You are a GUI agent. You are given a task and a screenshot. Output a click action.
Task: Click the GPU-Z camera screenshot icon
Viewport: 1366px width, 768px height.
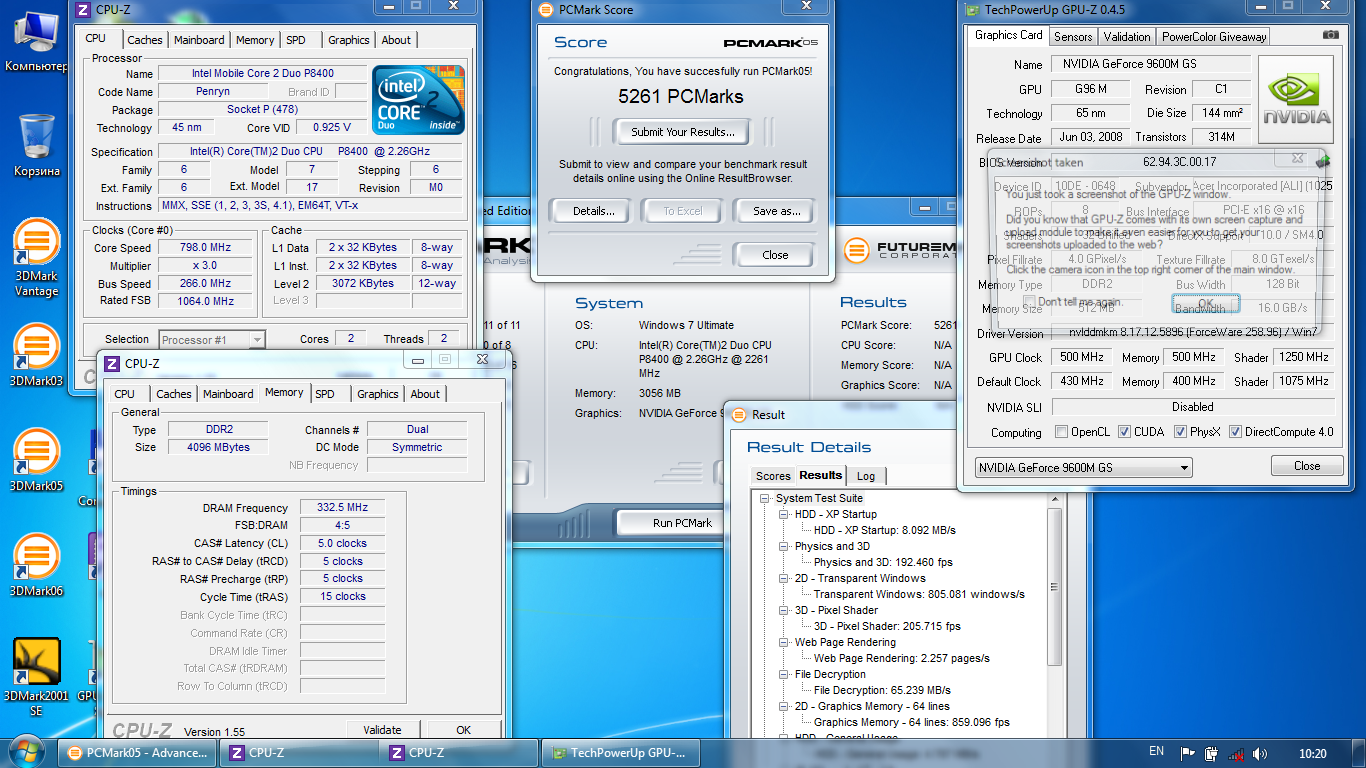(x=1330, y=35)
